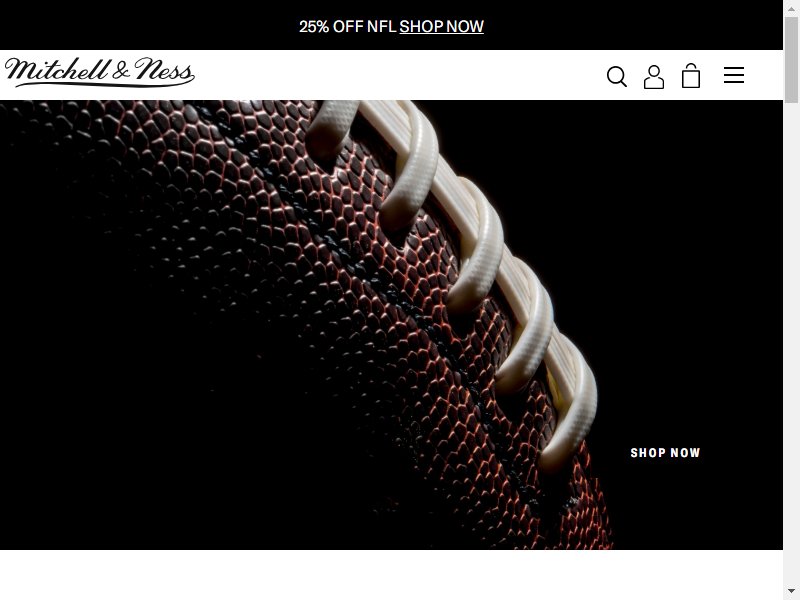Viewport: 800px width, 600px height.
Task: Click the empty white header space
Action: point(398,75)
